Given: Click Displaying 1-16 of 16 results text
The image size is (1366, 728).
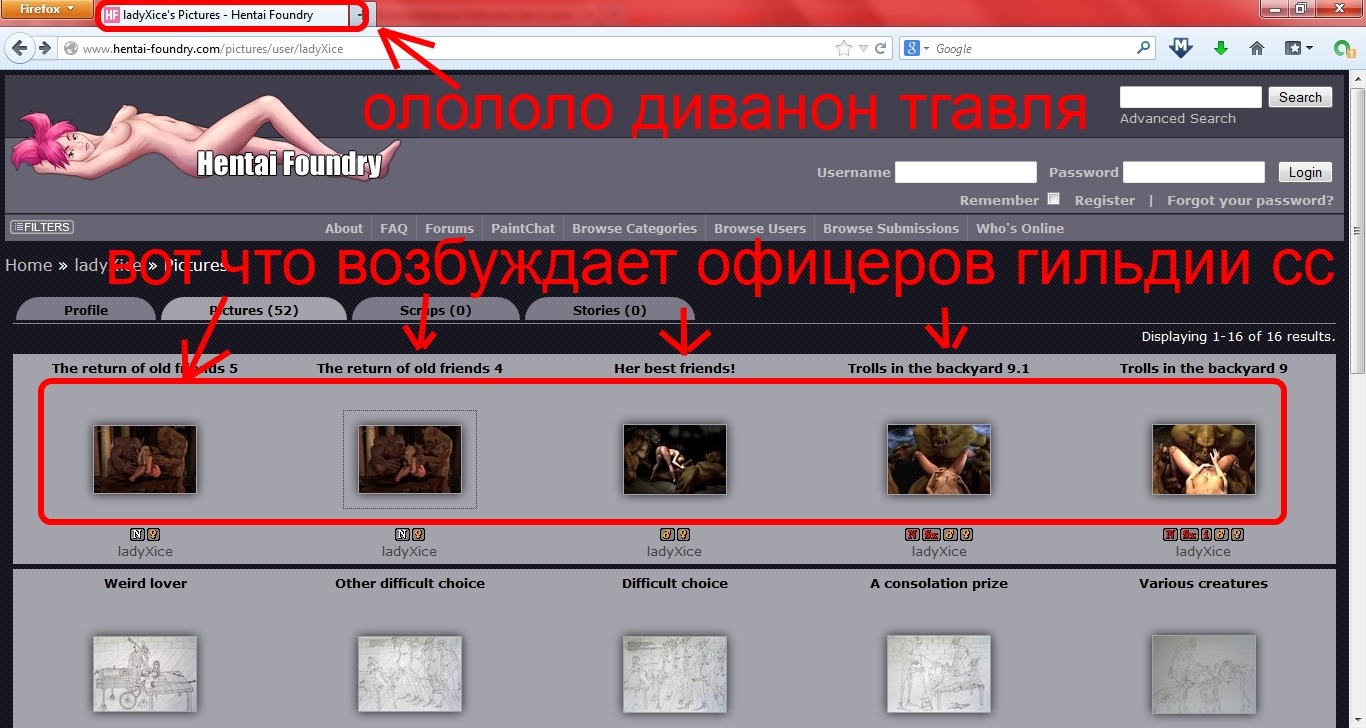Looking at the screenshot, I should pyautogui.click(x=1238, y=336).
